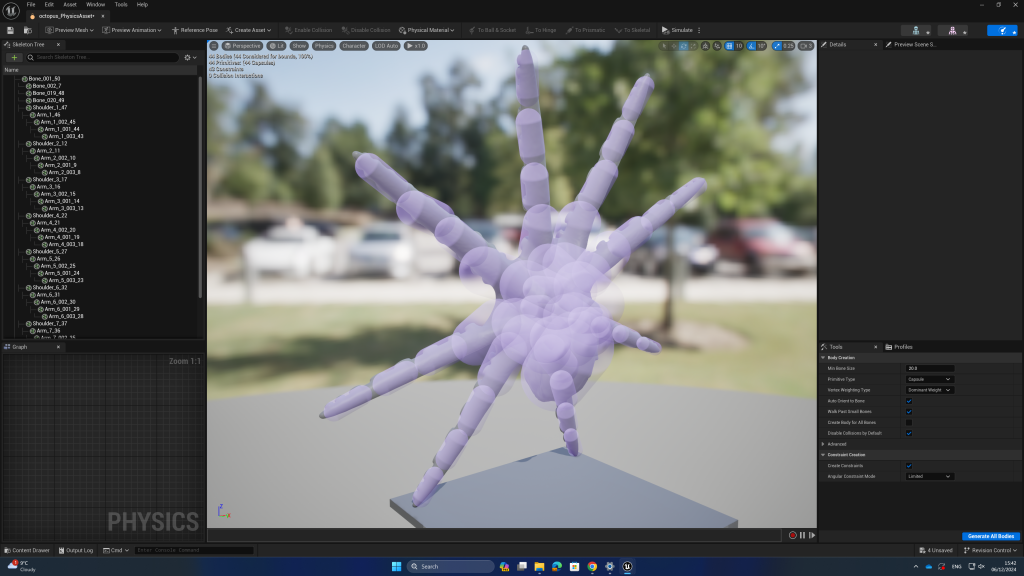
Task: Click the Perspective viewport mode button
Action: click(x=242, y=46)
